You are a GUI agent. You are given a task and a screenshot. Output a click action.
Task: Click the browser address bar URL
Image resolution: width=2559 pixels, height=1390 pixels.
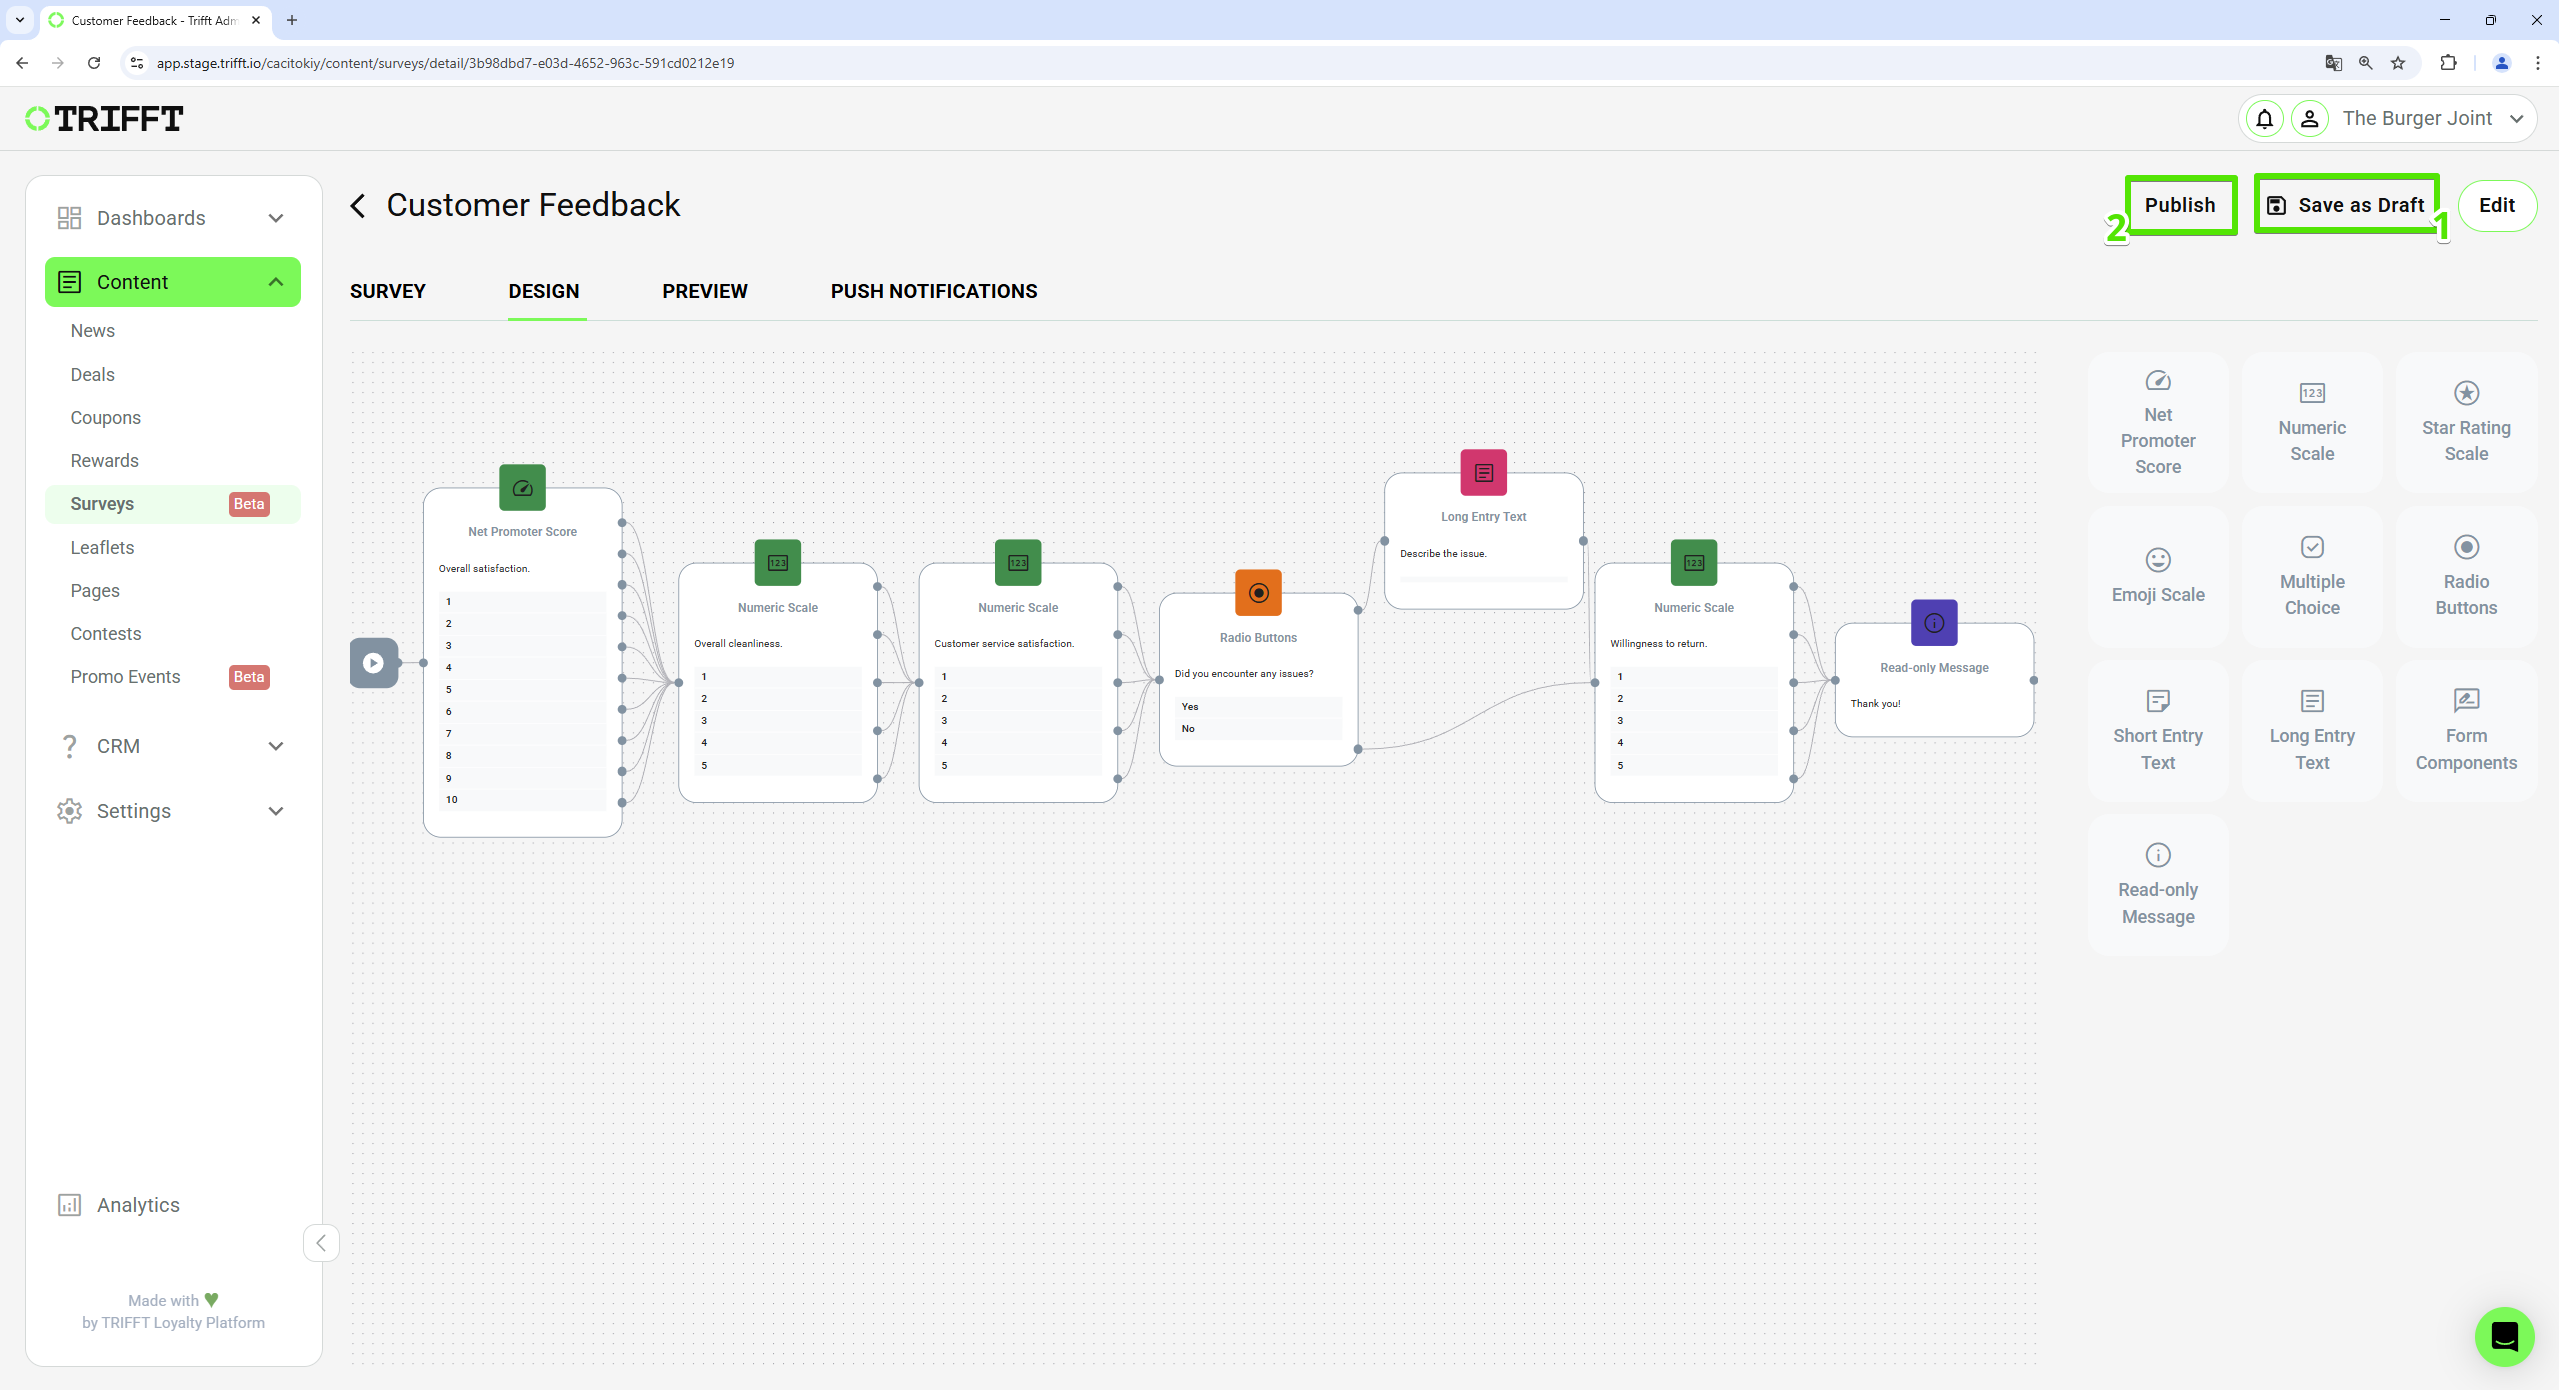tap(445, 63)
